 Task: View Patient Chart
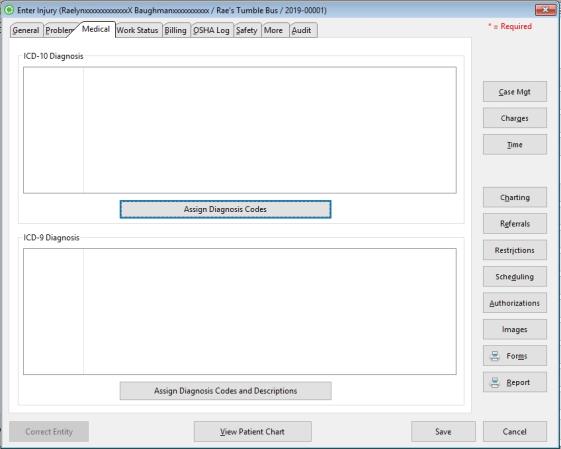point(253,432)
